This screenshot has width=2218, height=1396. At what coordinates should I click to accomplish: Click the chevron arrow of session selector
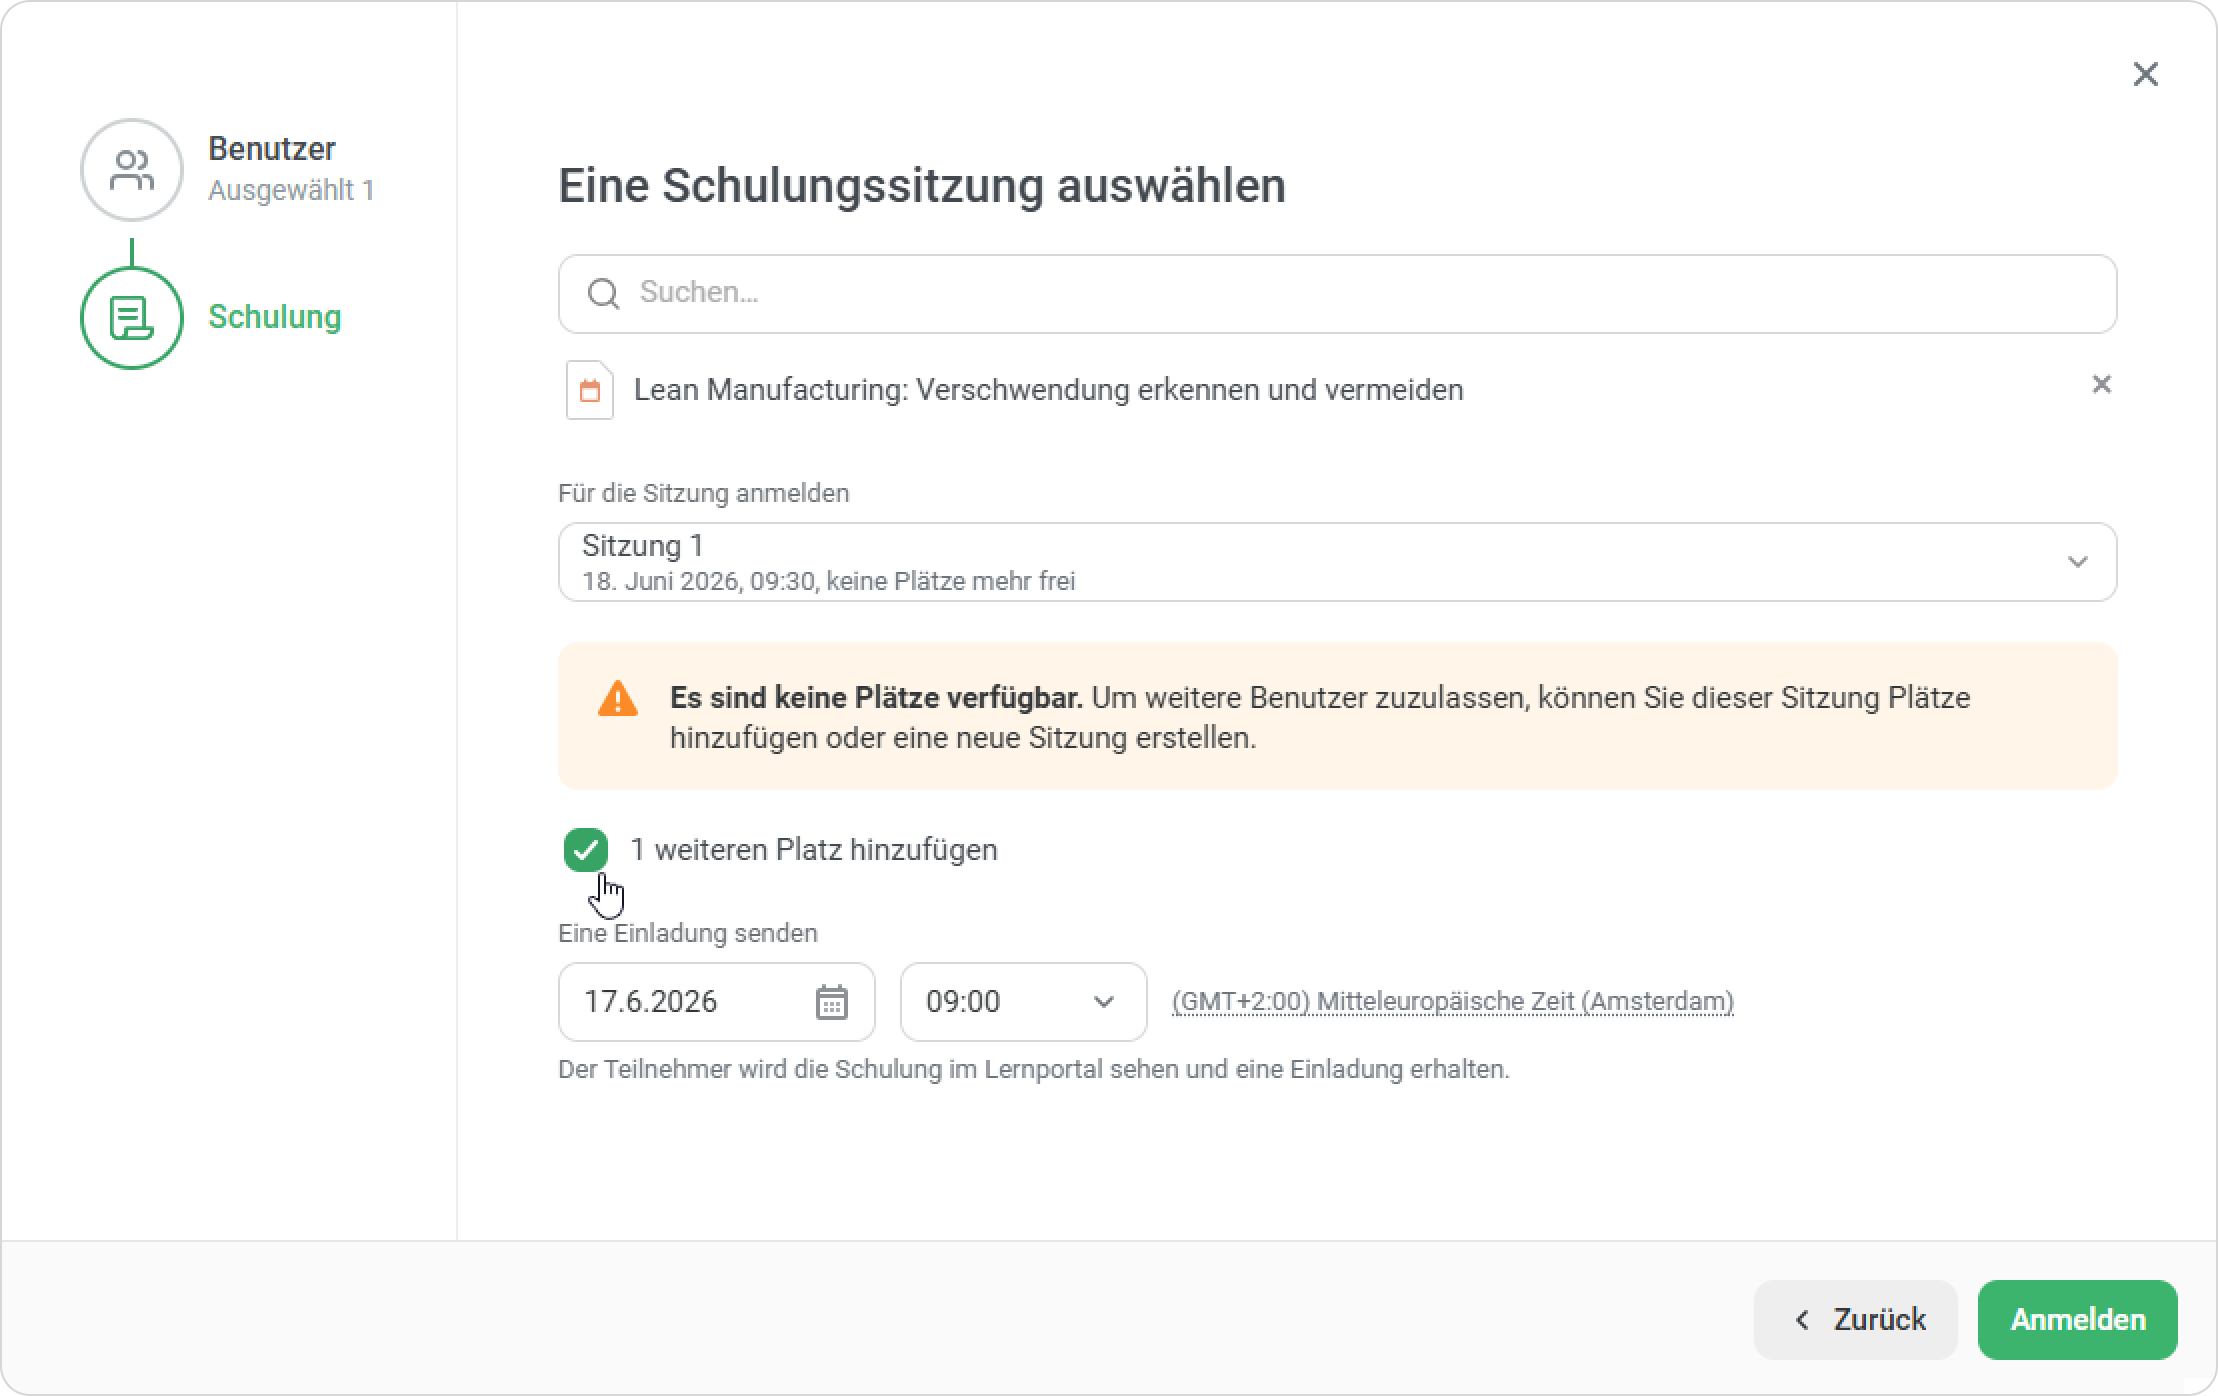click(x=2077, y=562)
